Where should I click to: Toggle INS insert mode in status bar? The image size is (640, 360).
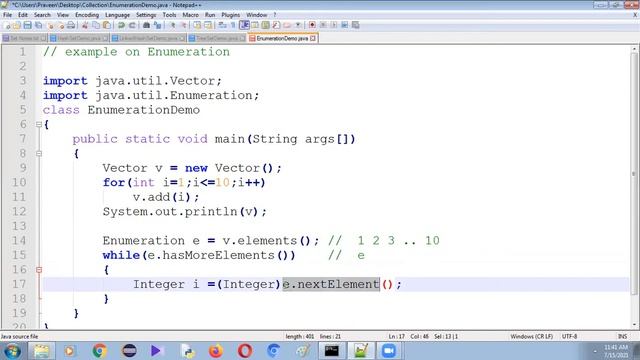pos(622,336)
